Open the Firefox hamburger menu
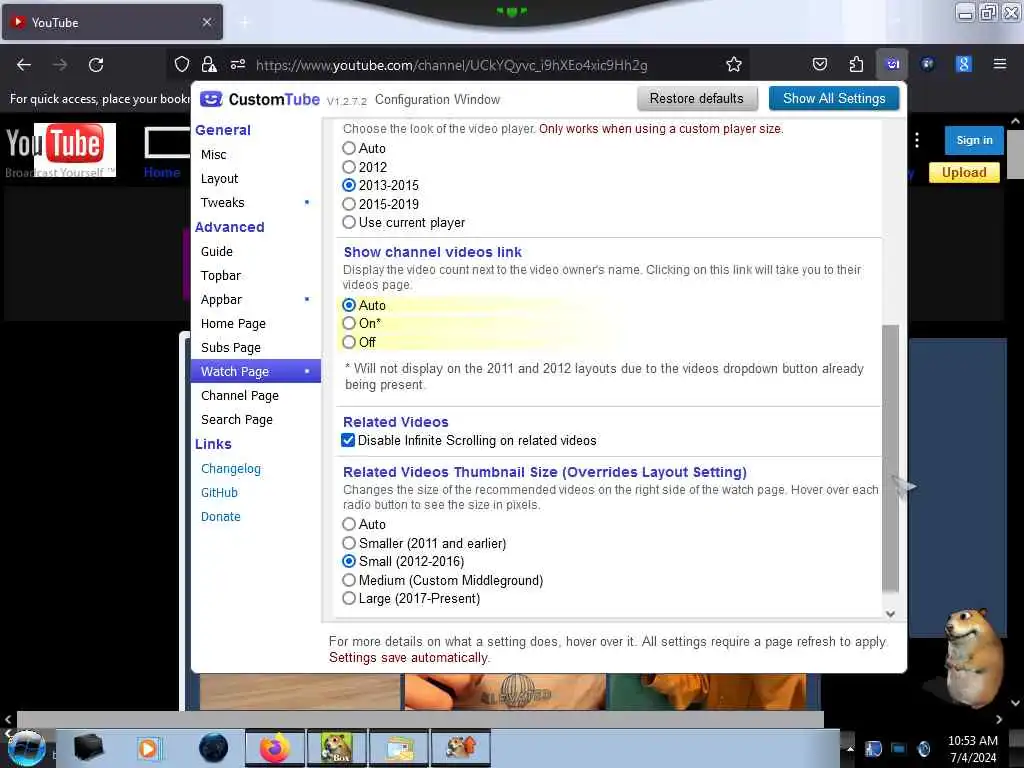The image size is (1024, 768). coord(999,64)
